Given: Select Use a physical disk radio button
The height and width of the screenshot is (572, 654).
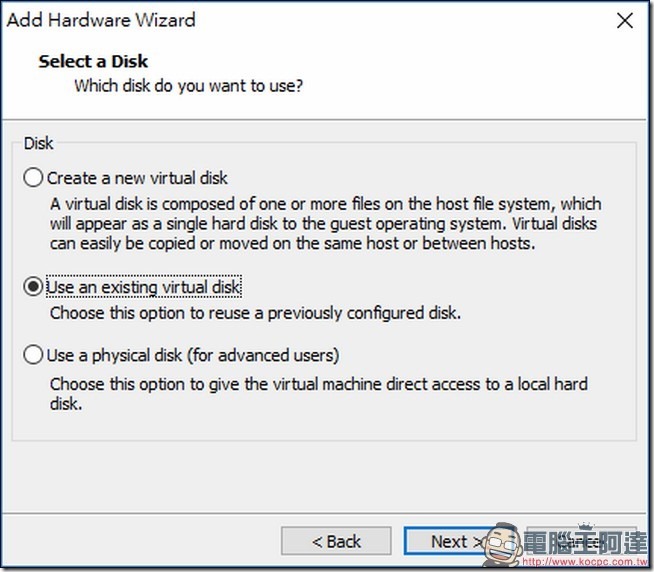Looking at the screenshot, I should pyautogui.click(x=33, y=355).
